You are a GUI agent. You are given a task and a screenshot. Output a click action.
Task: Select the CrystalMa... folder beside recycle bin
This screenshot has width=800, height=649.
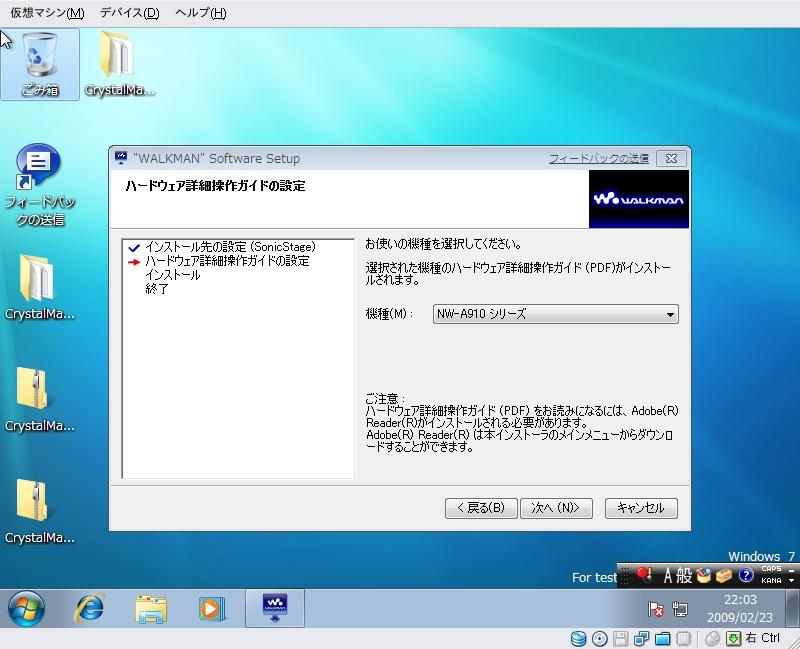click(119, 65)
